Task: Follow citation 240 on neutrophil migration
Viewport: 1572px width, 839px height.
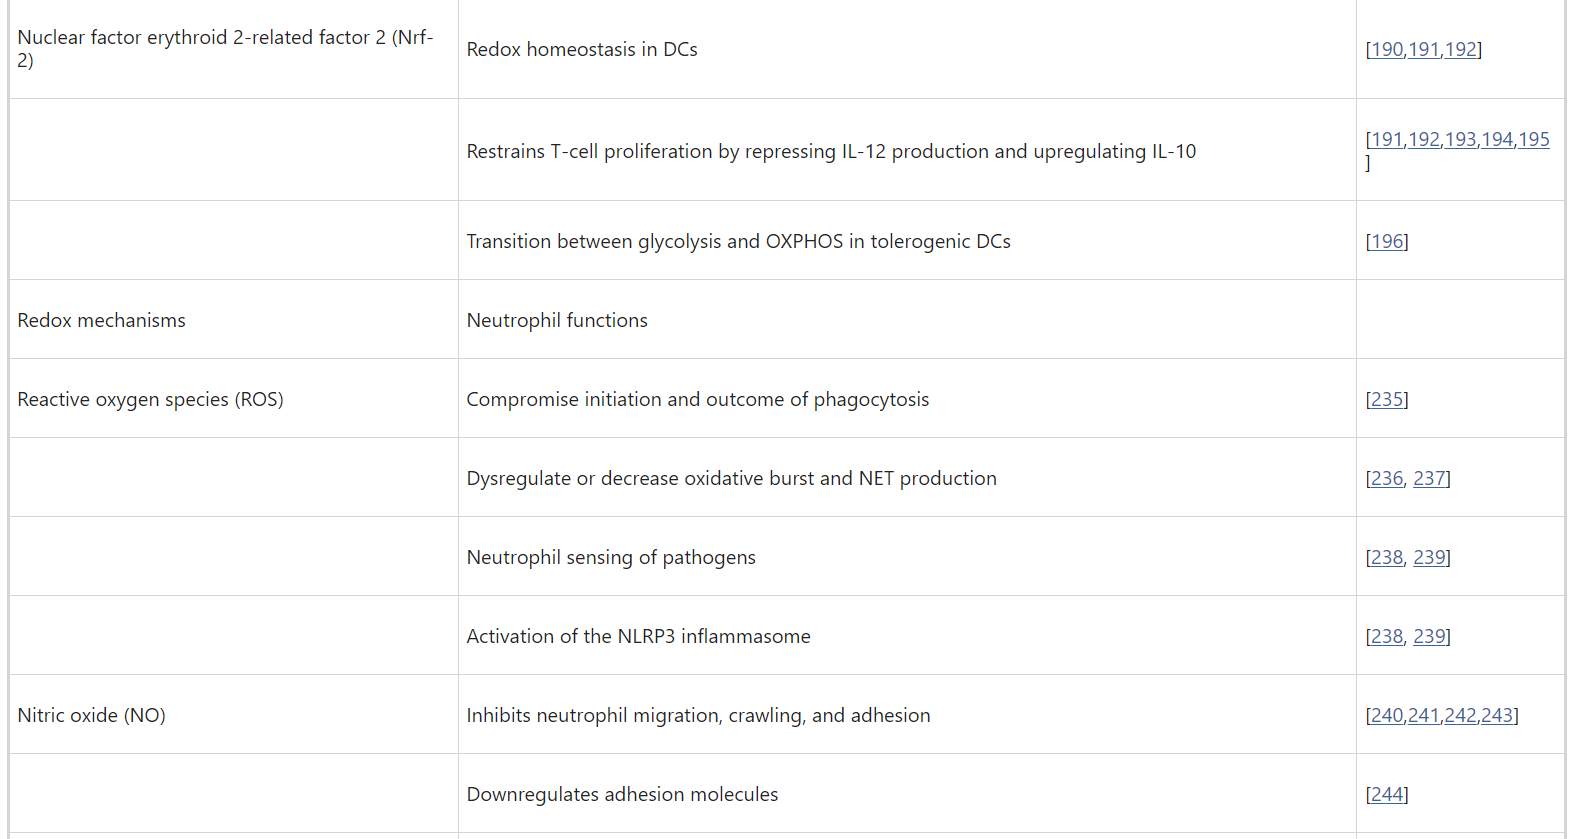Action: pyautogui.click(x=1387, y=716)
